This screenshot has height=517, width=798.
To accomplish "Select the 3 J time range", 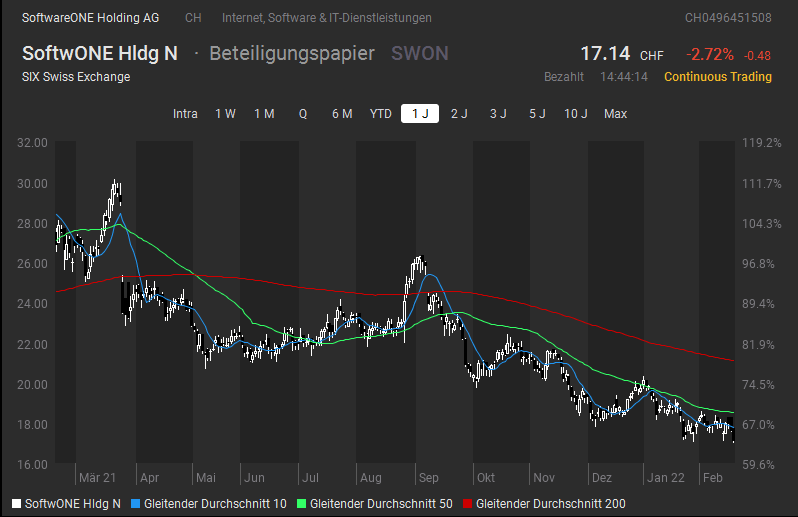I will pos(498,113).
